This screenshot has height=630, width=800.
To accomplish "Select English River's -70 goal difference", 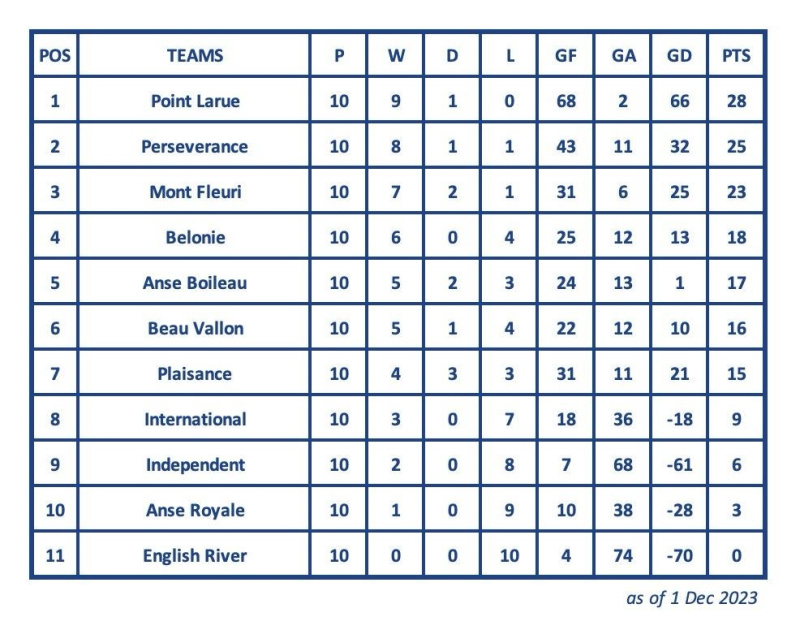I will 679,556.
